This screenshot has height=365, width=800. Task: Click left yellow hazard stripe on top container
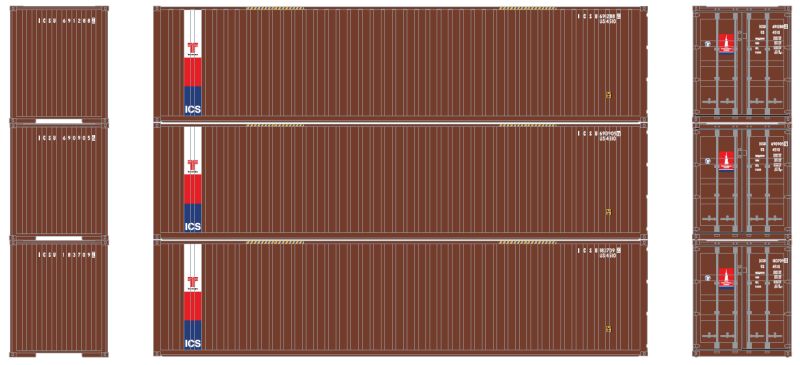(275, 9)
